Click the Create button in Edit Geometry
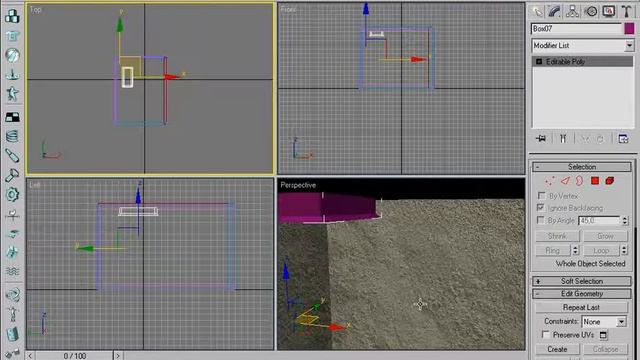Viewport: 640px width, 360px height. 557,349
